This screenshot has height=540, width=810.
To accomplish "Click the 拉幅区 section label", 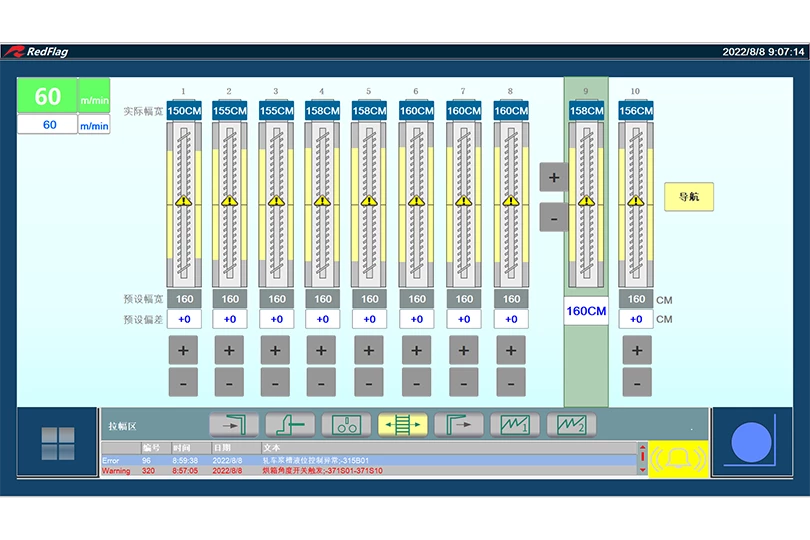I will tap(122, 426).
